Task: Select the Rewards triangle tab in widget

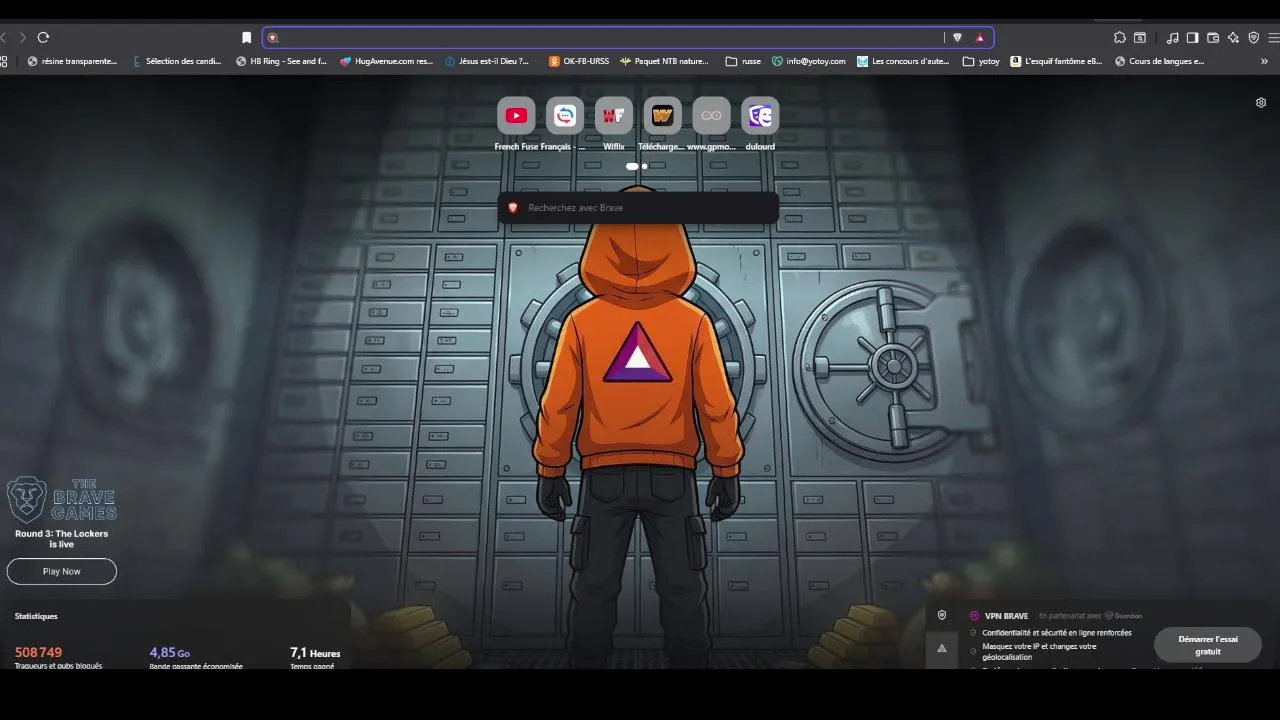Action: click(941, 648)
